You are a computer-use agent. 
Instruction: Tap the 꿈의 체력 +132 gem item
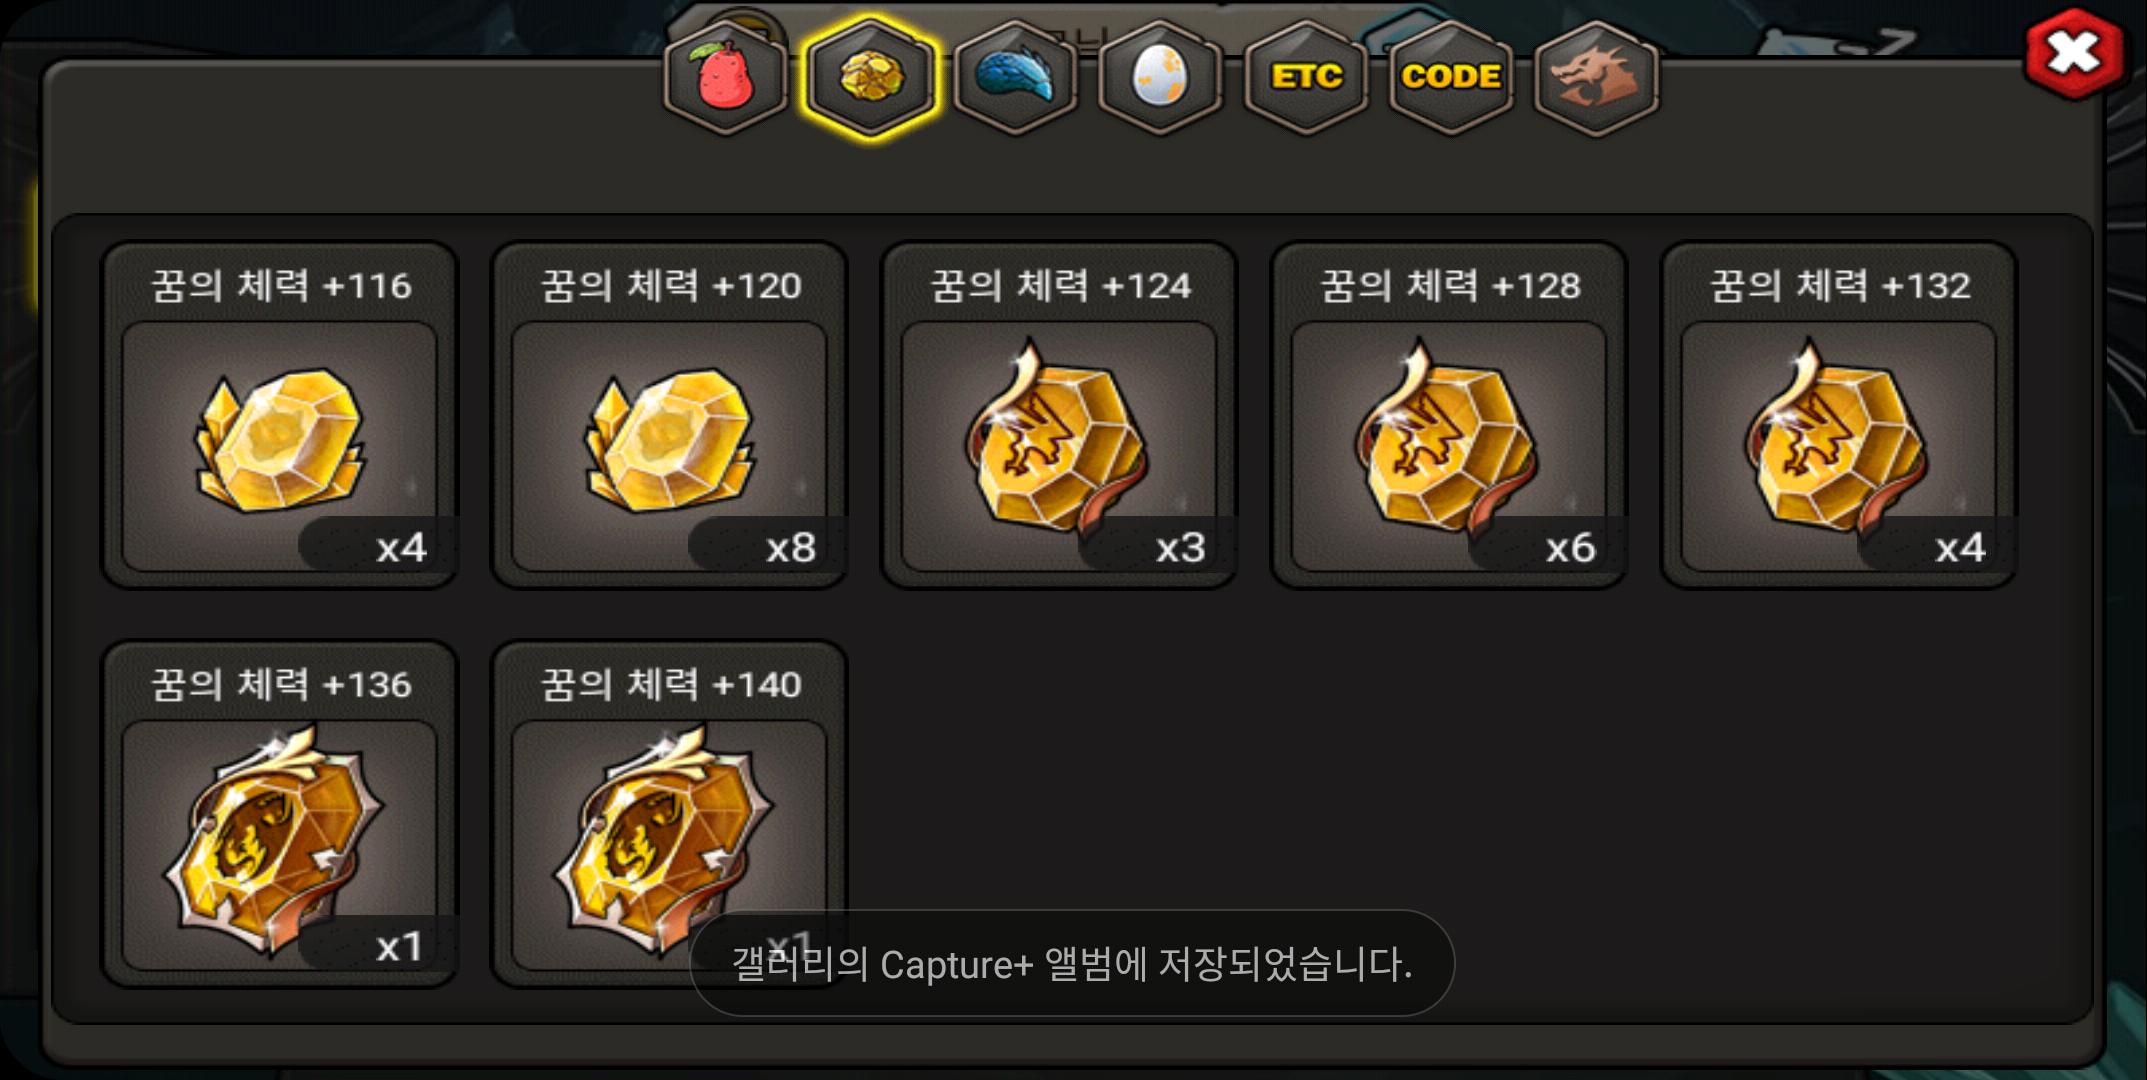tap(1840, 415)
